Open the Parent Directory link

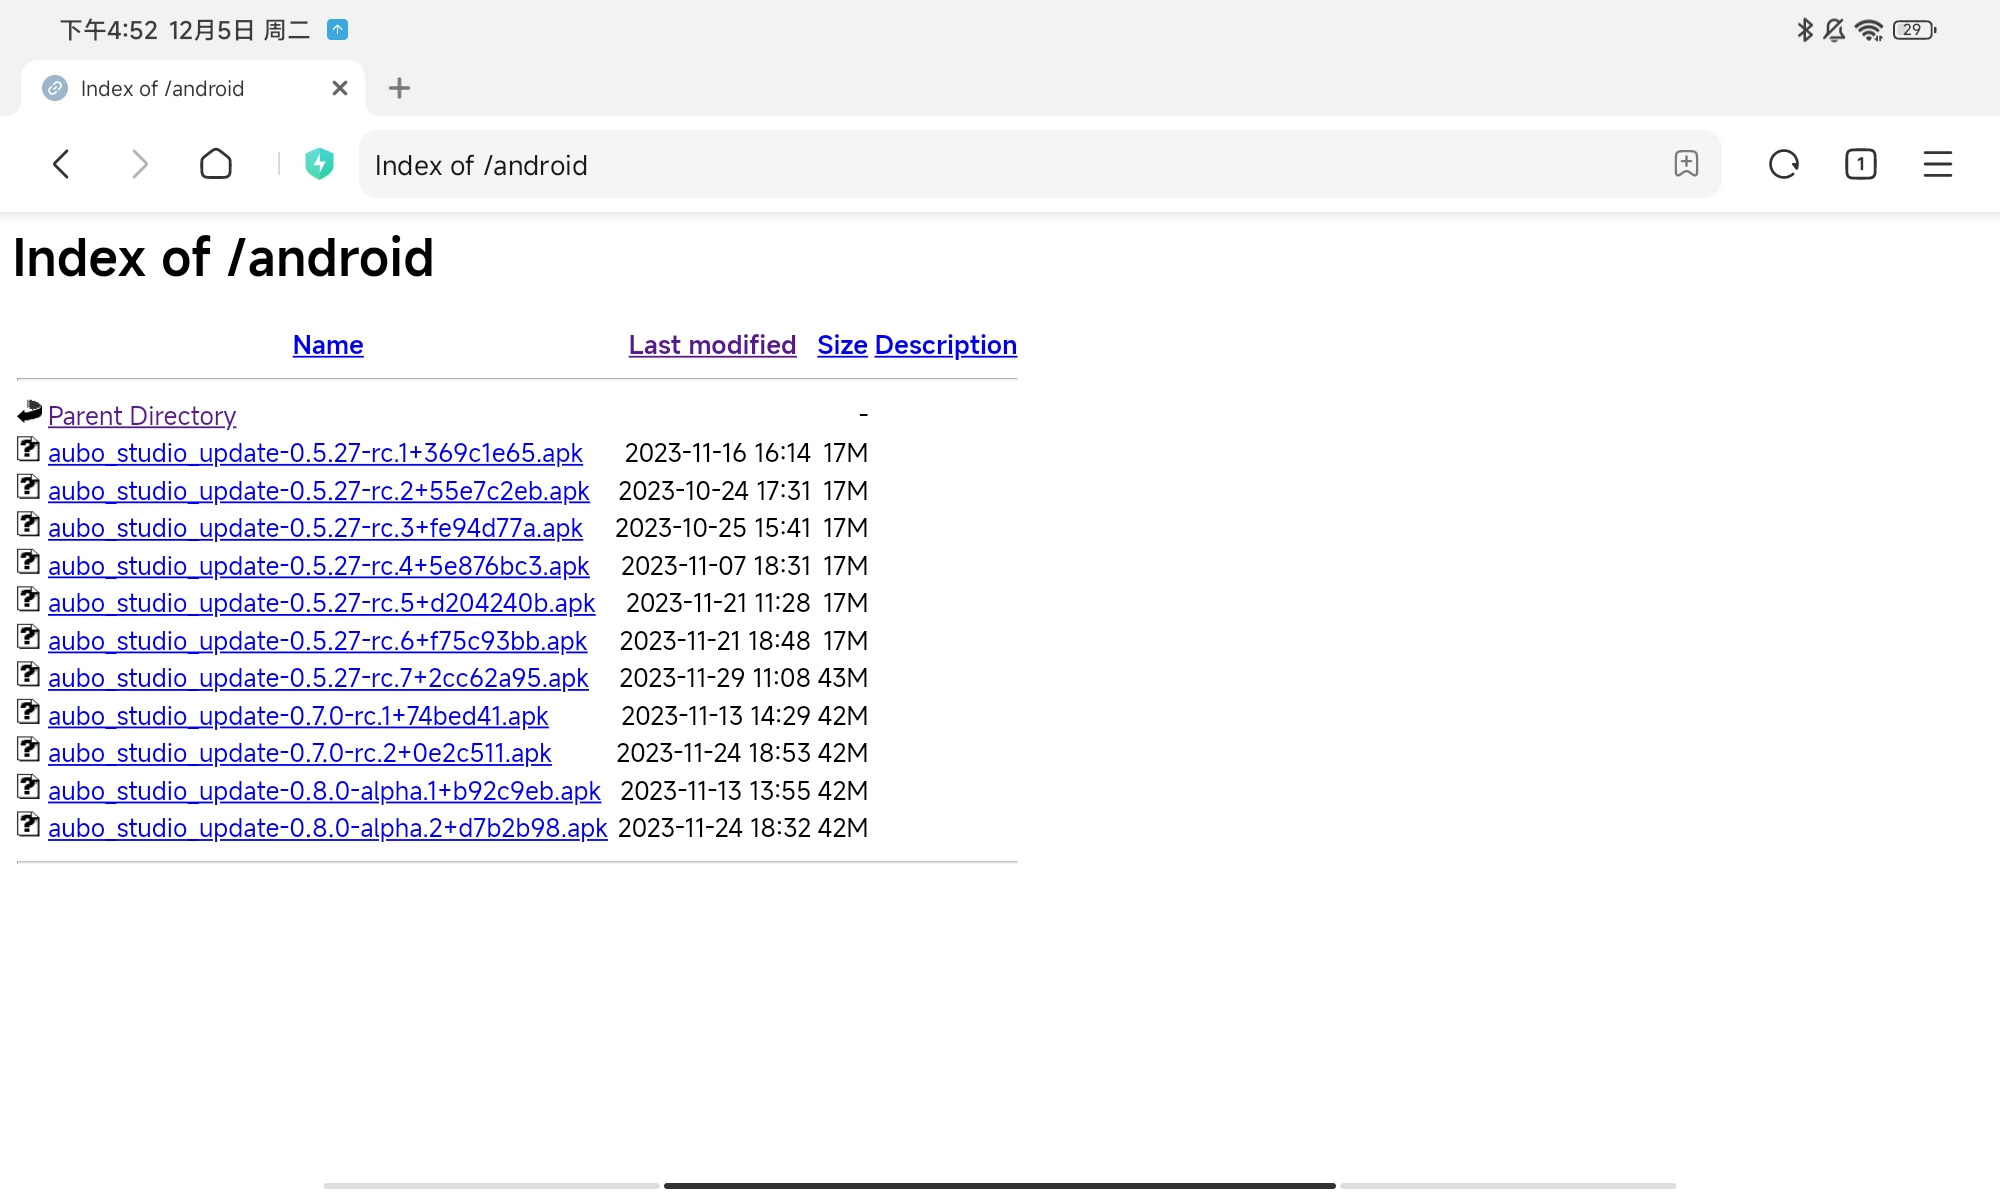coord(142,416)
